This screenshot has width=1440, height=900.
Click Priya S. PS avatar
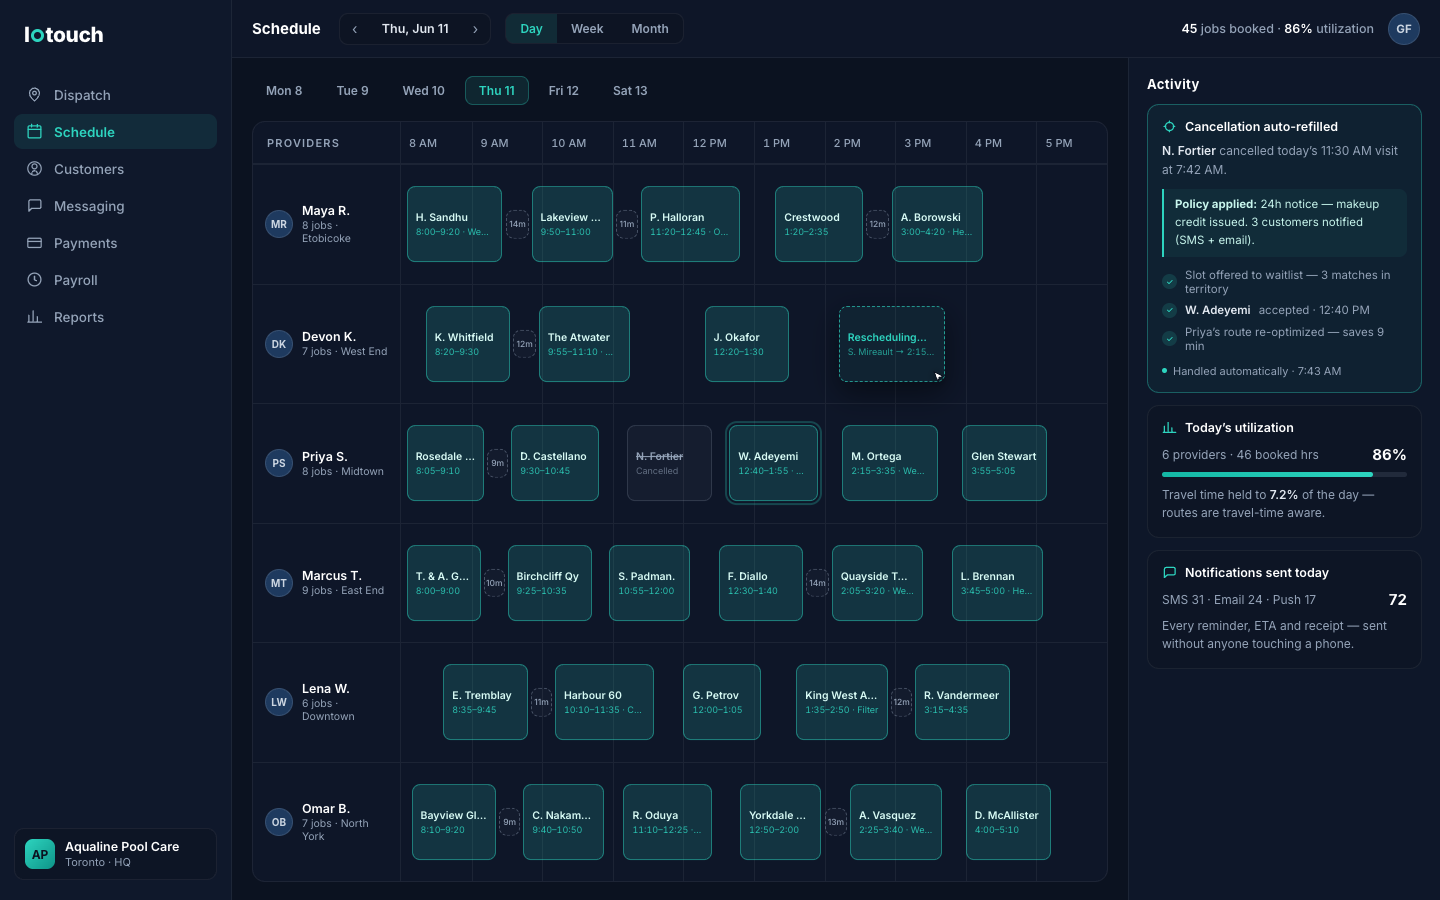[x=279, y=463]
